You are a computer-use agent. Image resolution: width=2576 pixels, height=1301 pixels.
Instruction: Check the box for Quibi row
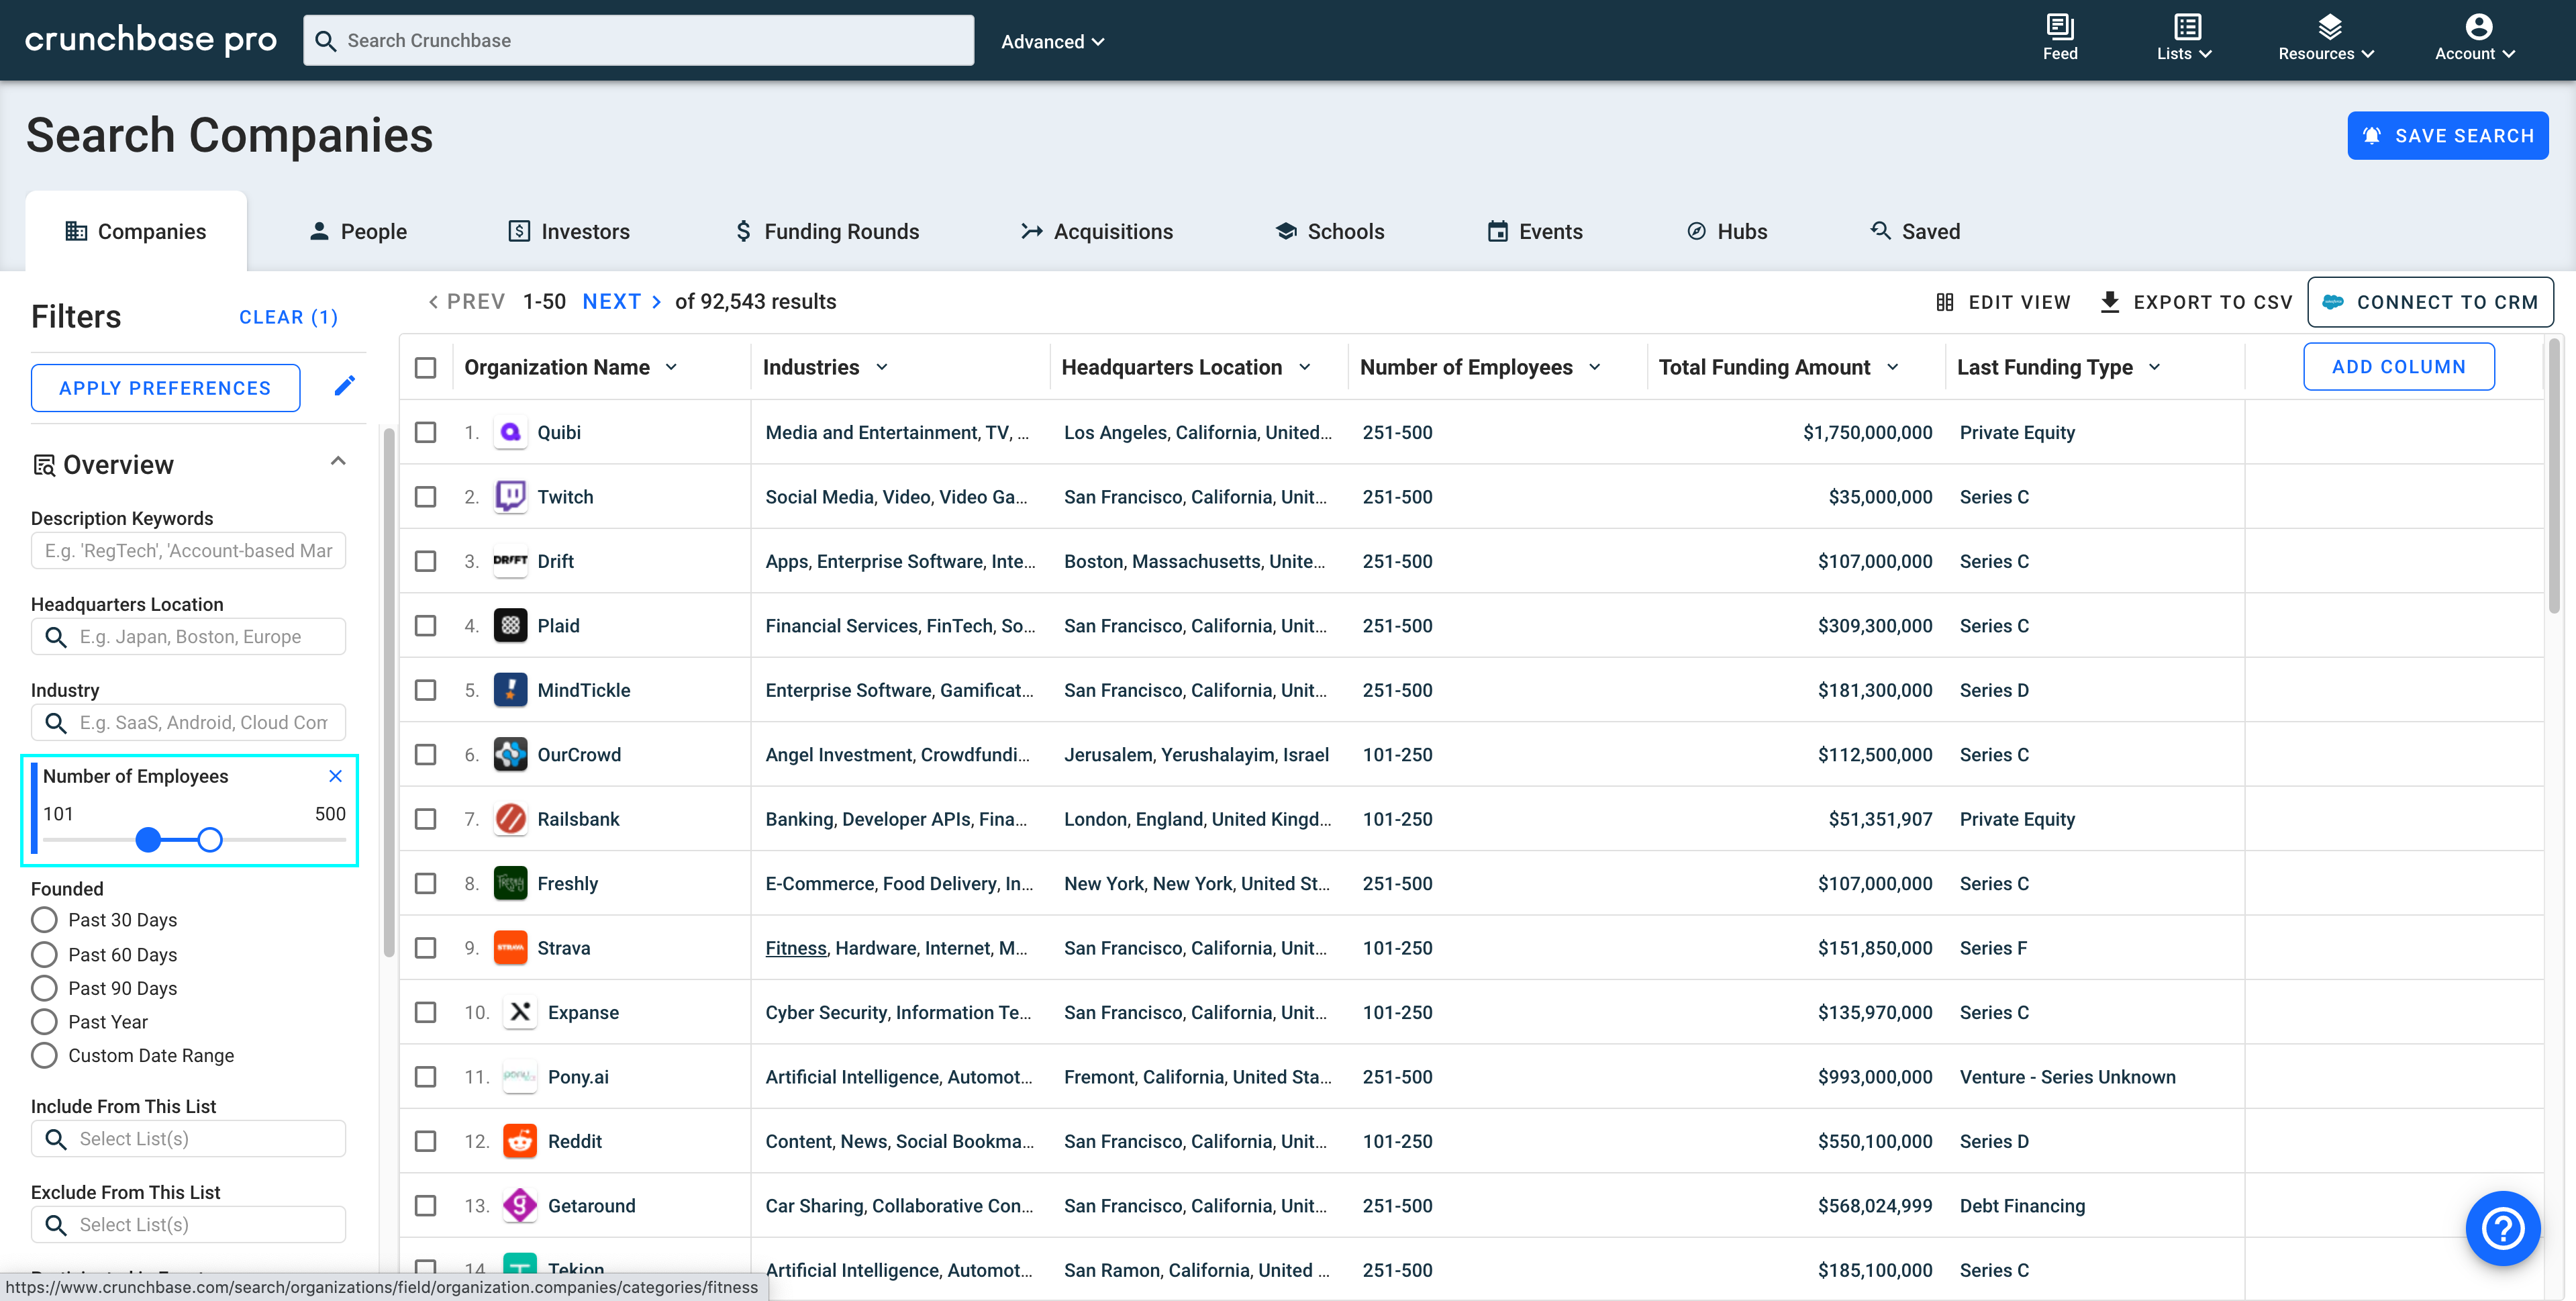pos(426,432)
